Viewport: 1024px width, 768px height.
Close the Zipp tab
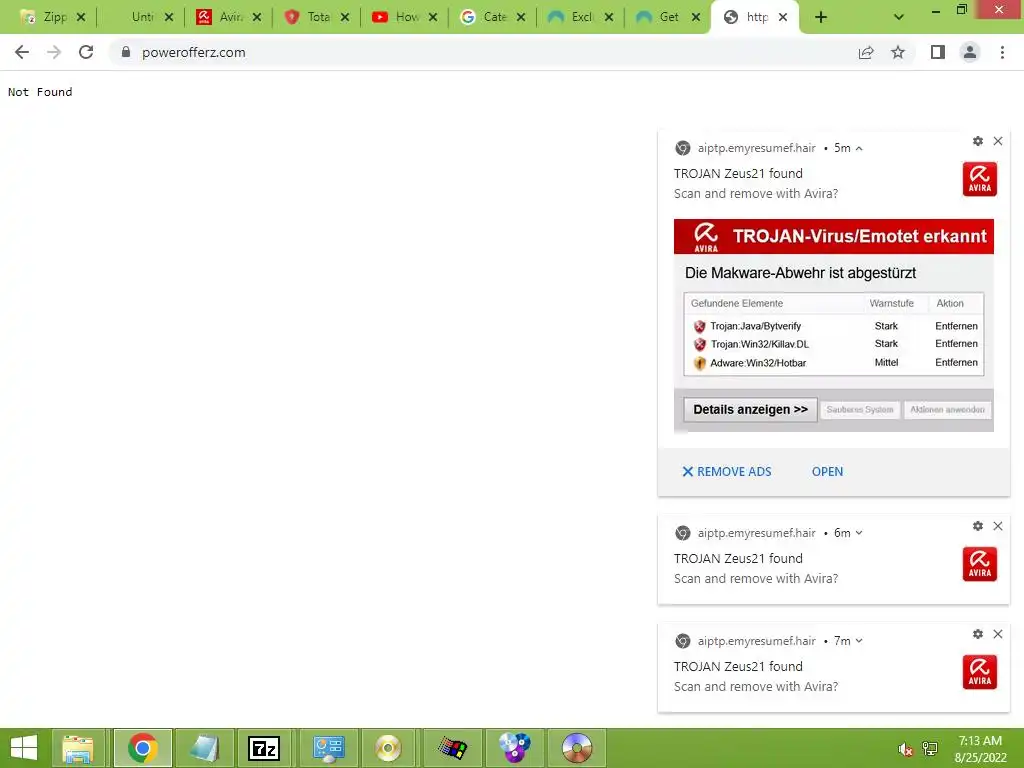click(81, 18)
